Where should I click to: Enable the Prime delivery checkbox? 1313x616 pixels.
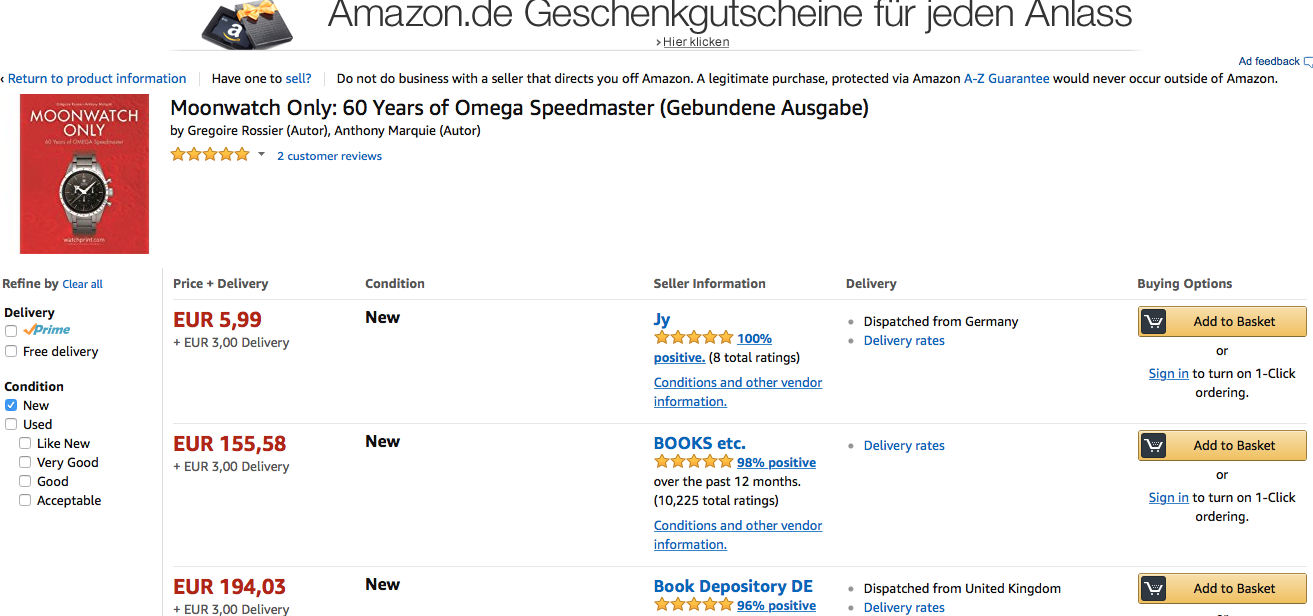point(11,331)
